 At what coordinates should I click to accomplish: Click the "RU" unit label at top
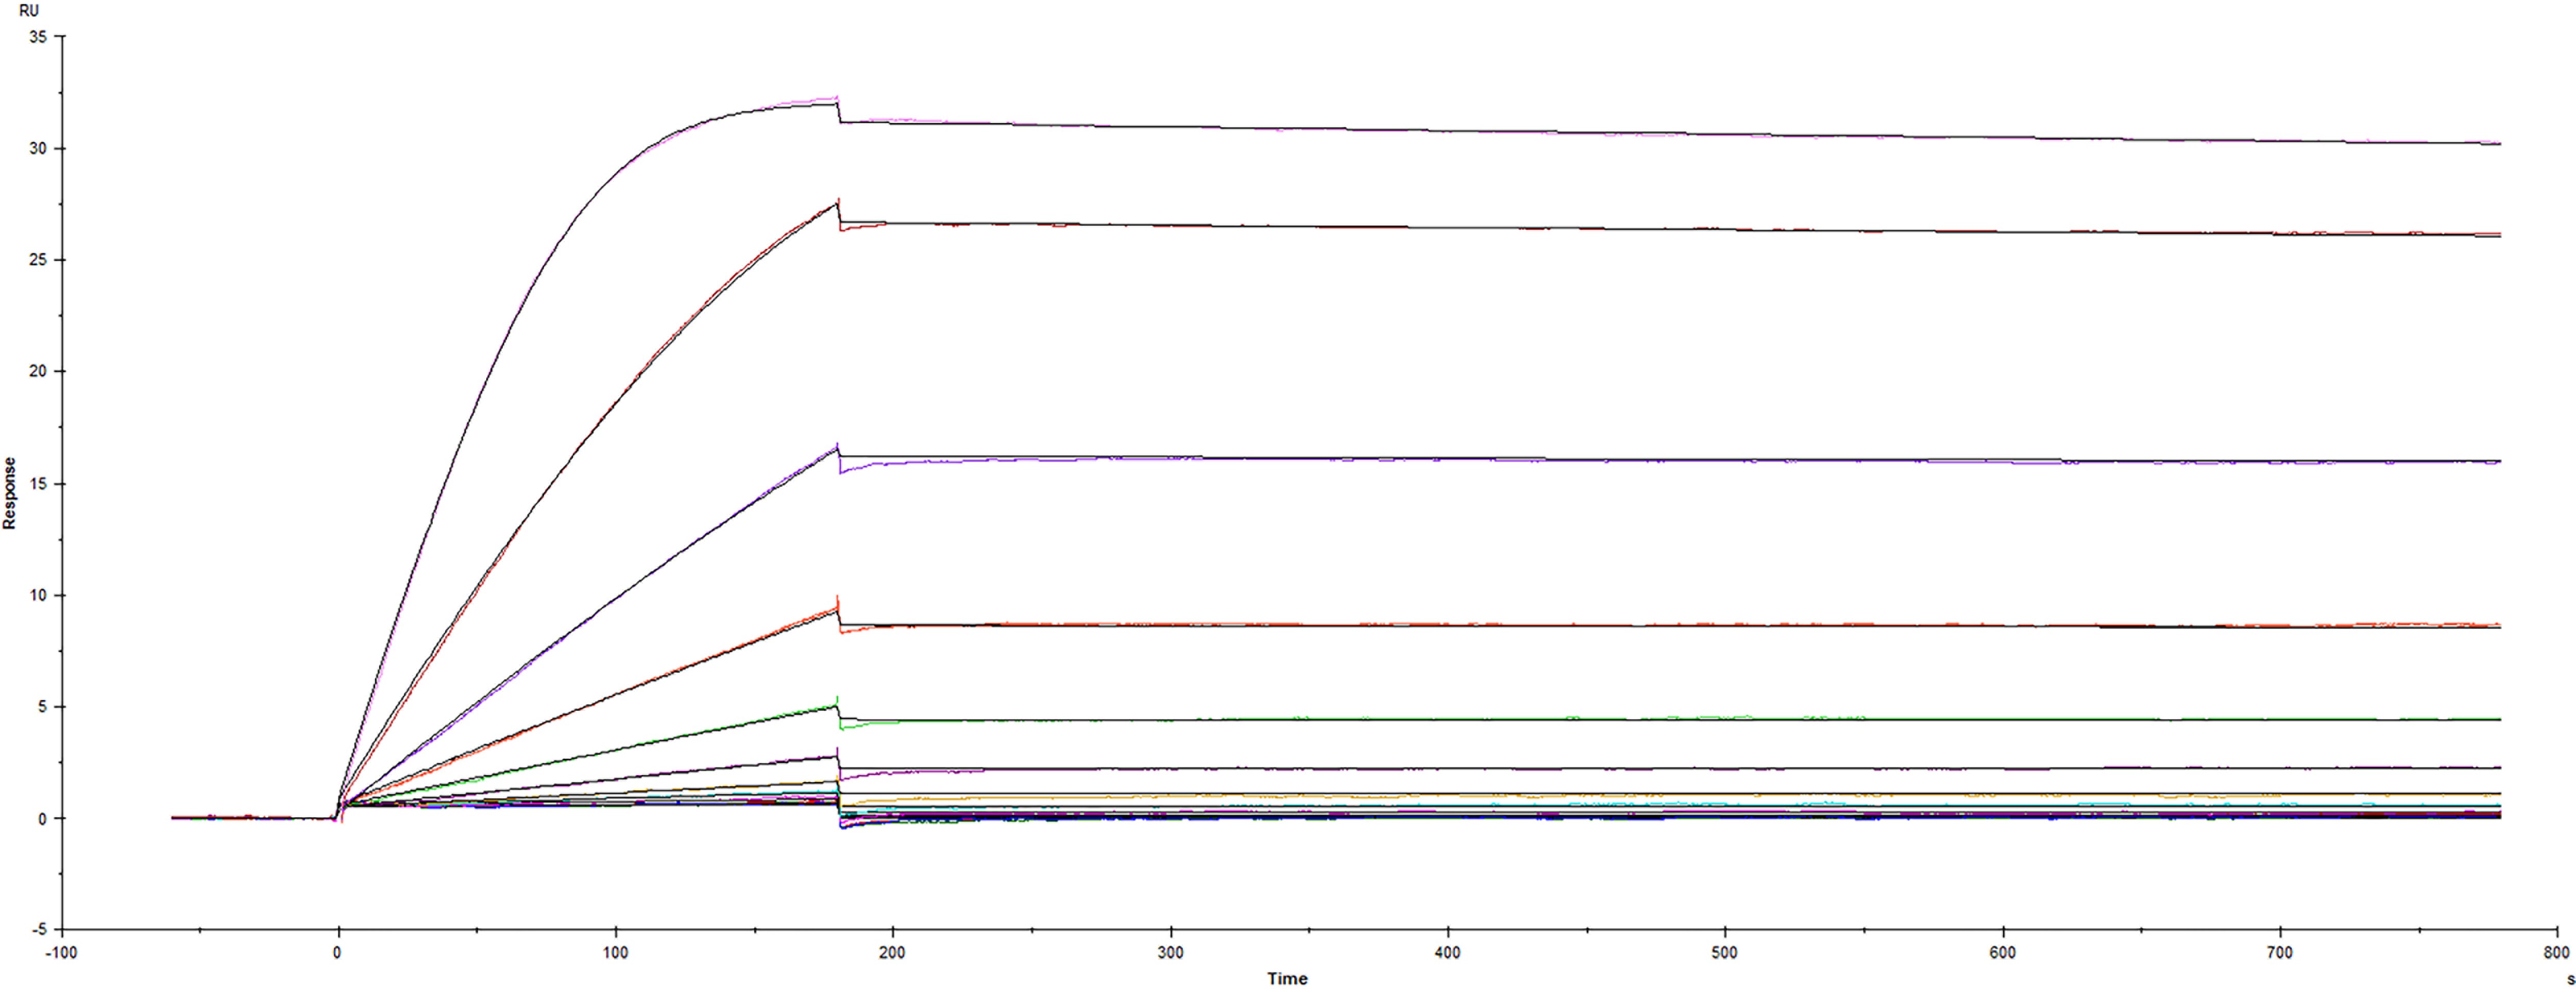point(29,11)
